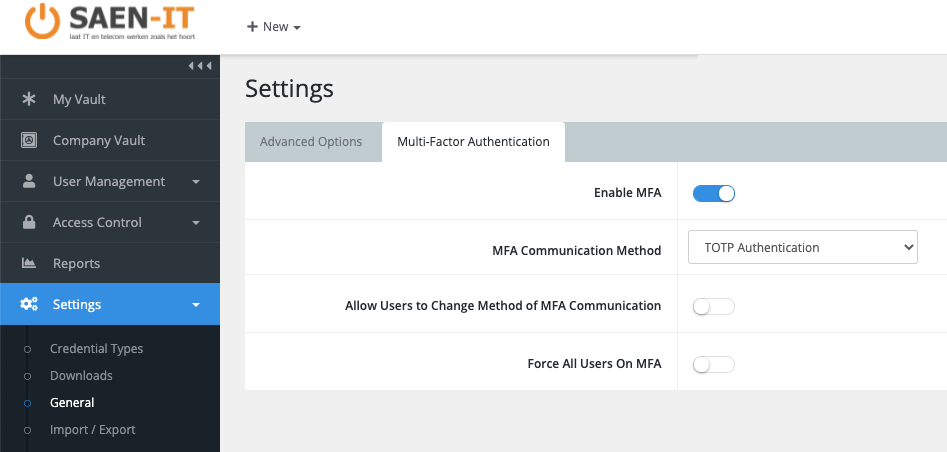This screenshot has width=947, height=452.
Task: Click the User Management person icon
Action: tap(29, 181)
